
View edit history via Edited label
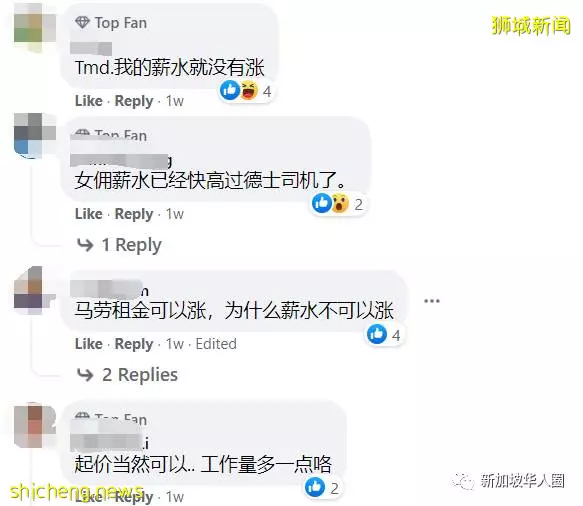[216, 344]
